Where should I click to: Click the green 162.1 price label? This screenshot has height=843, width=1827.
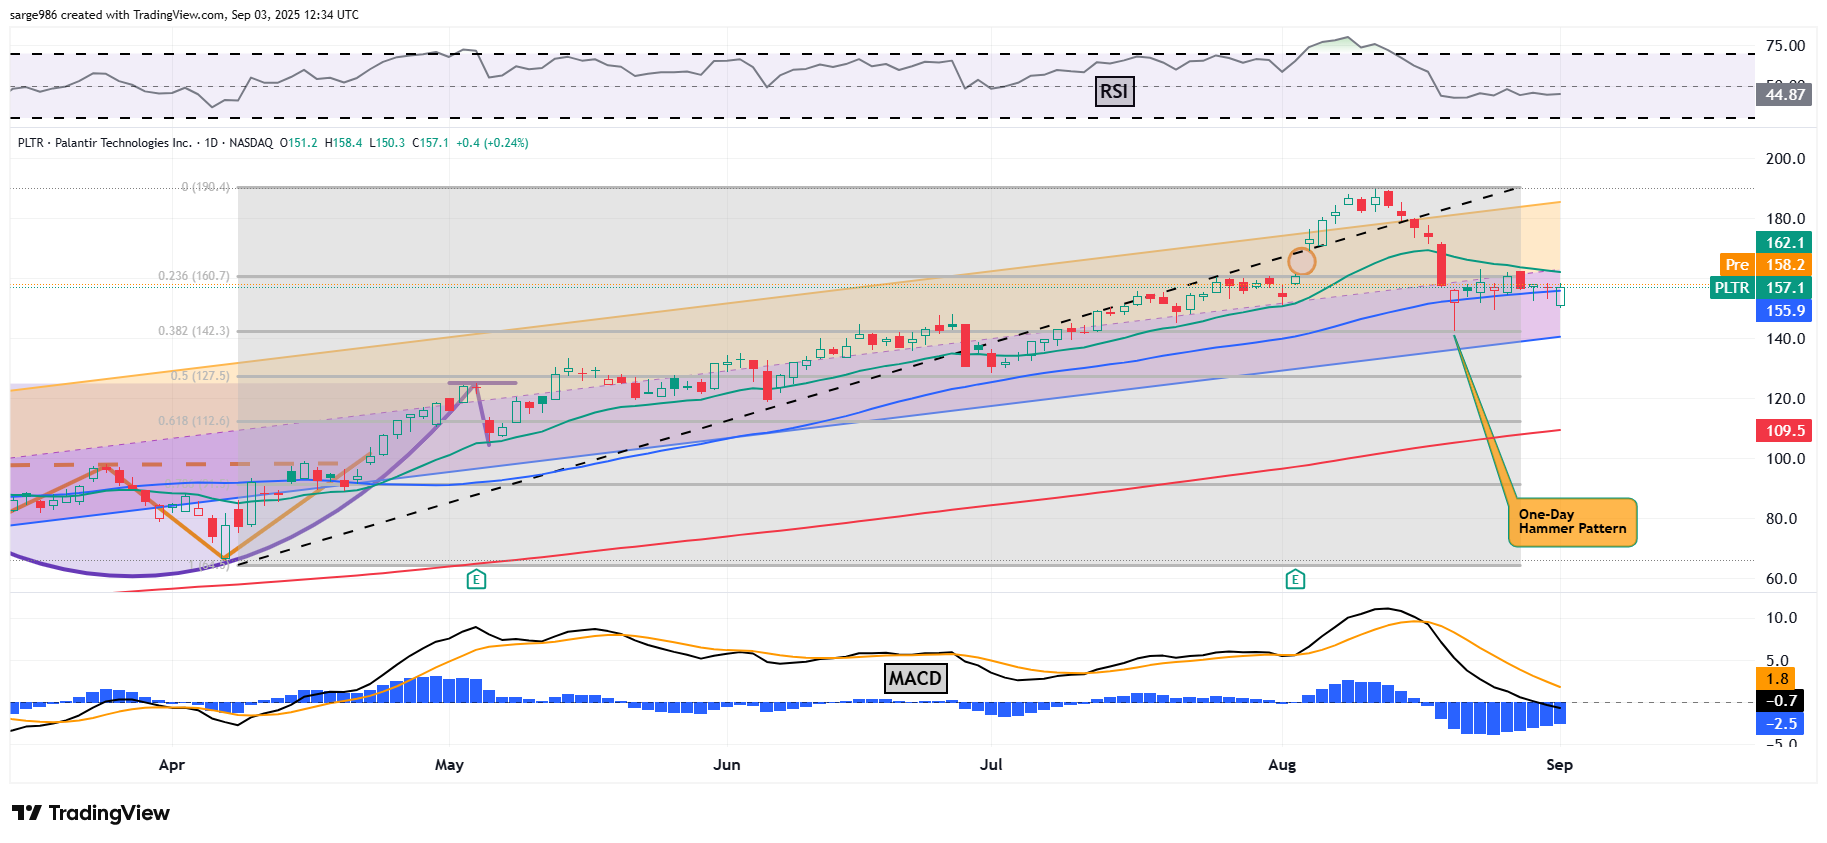coord(1784,242)
